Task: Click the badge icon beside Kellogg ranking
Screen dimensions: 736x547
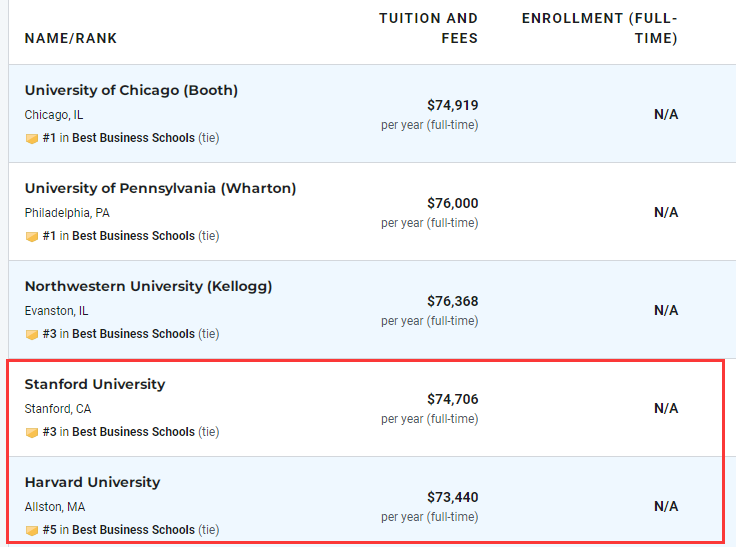Action: tap(31, 334)
